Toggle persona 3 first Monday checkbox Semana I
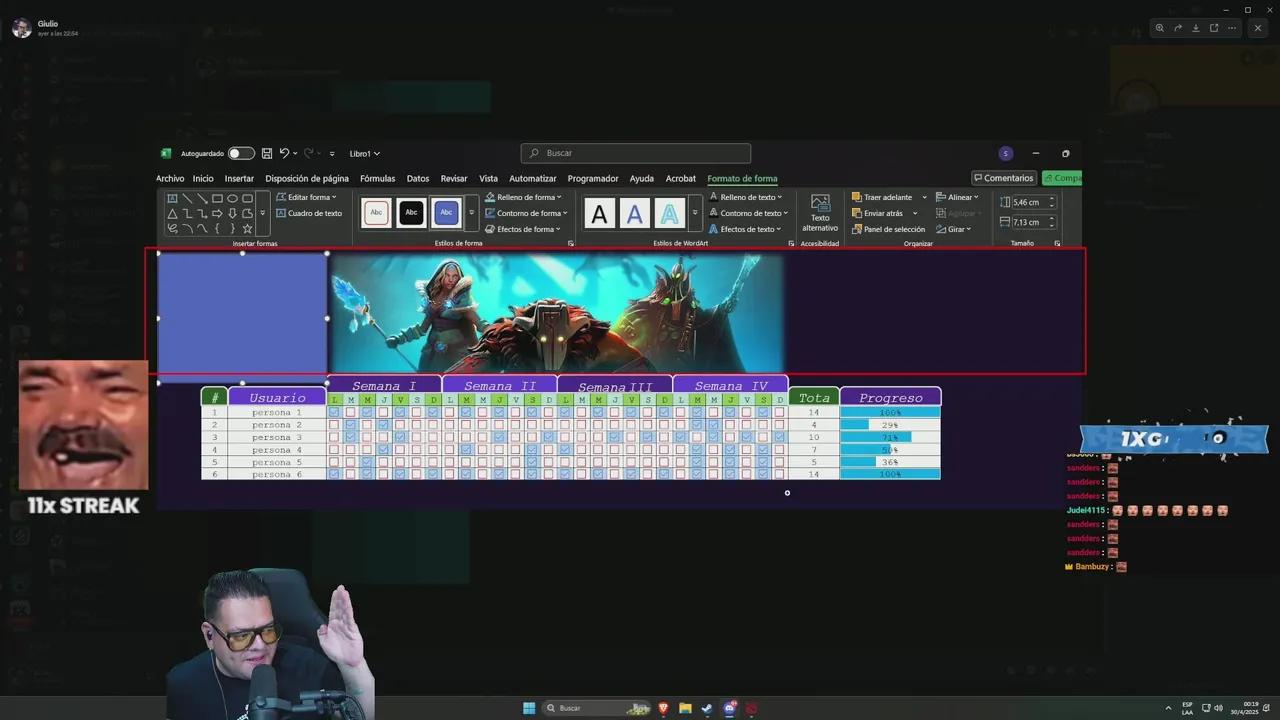 [335, 437]
